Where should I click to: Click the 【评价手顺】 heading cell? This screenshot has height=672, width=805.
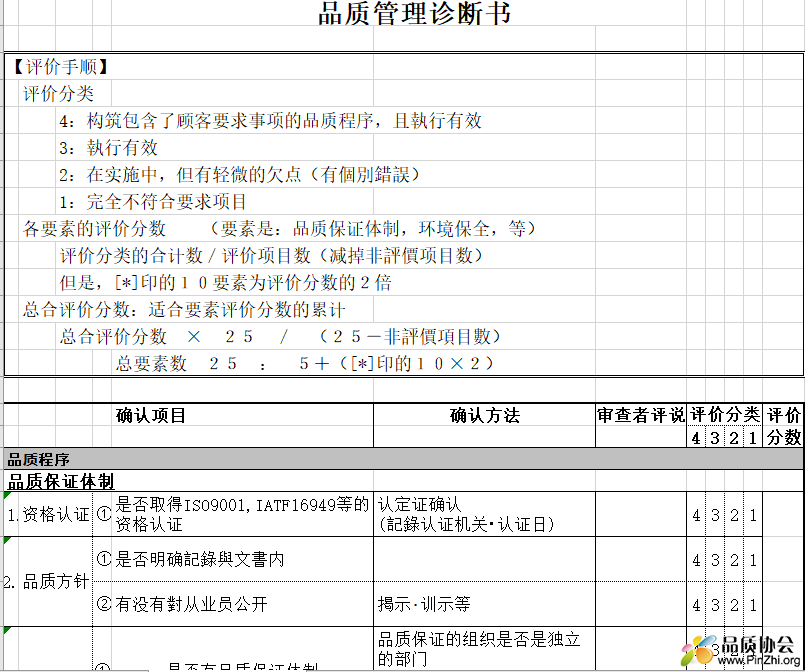point(60,67)
